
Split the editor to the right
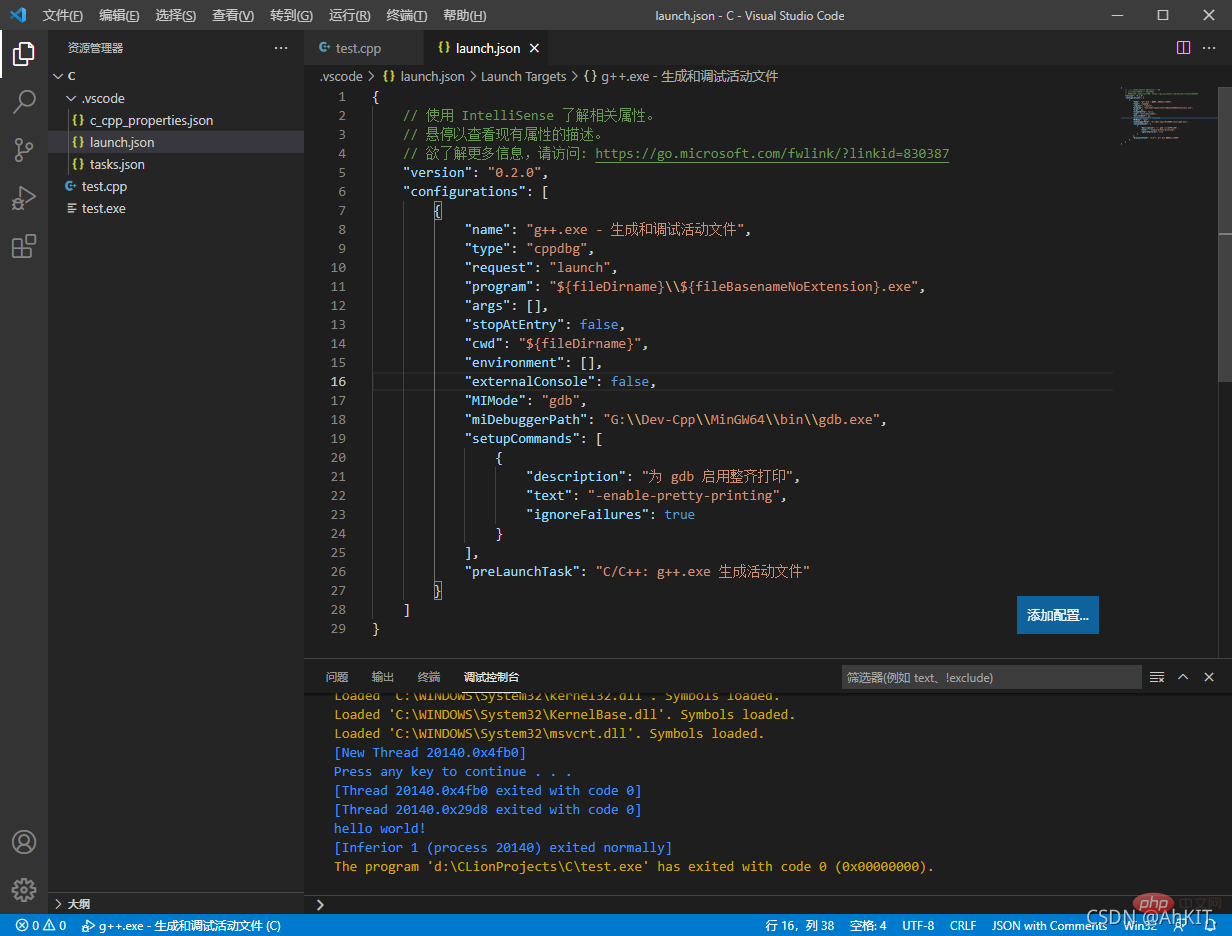tap(1183, 48)
